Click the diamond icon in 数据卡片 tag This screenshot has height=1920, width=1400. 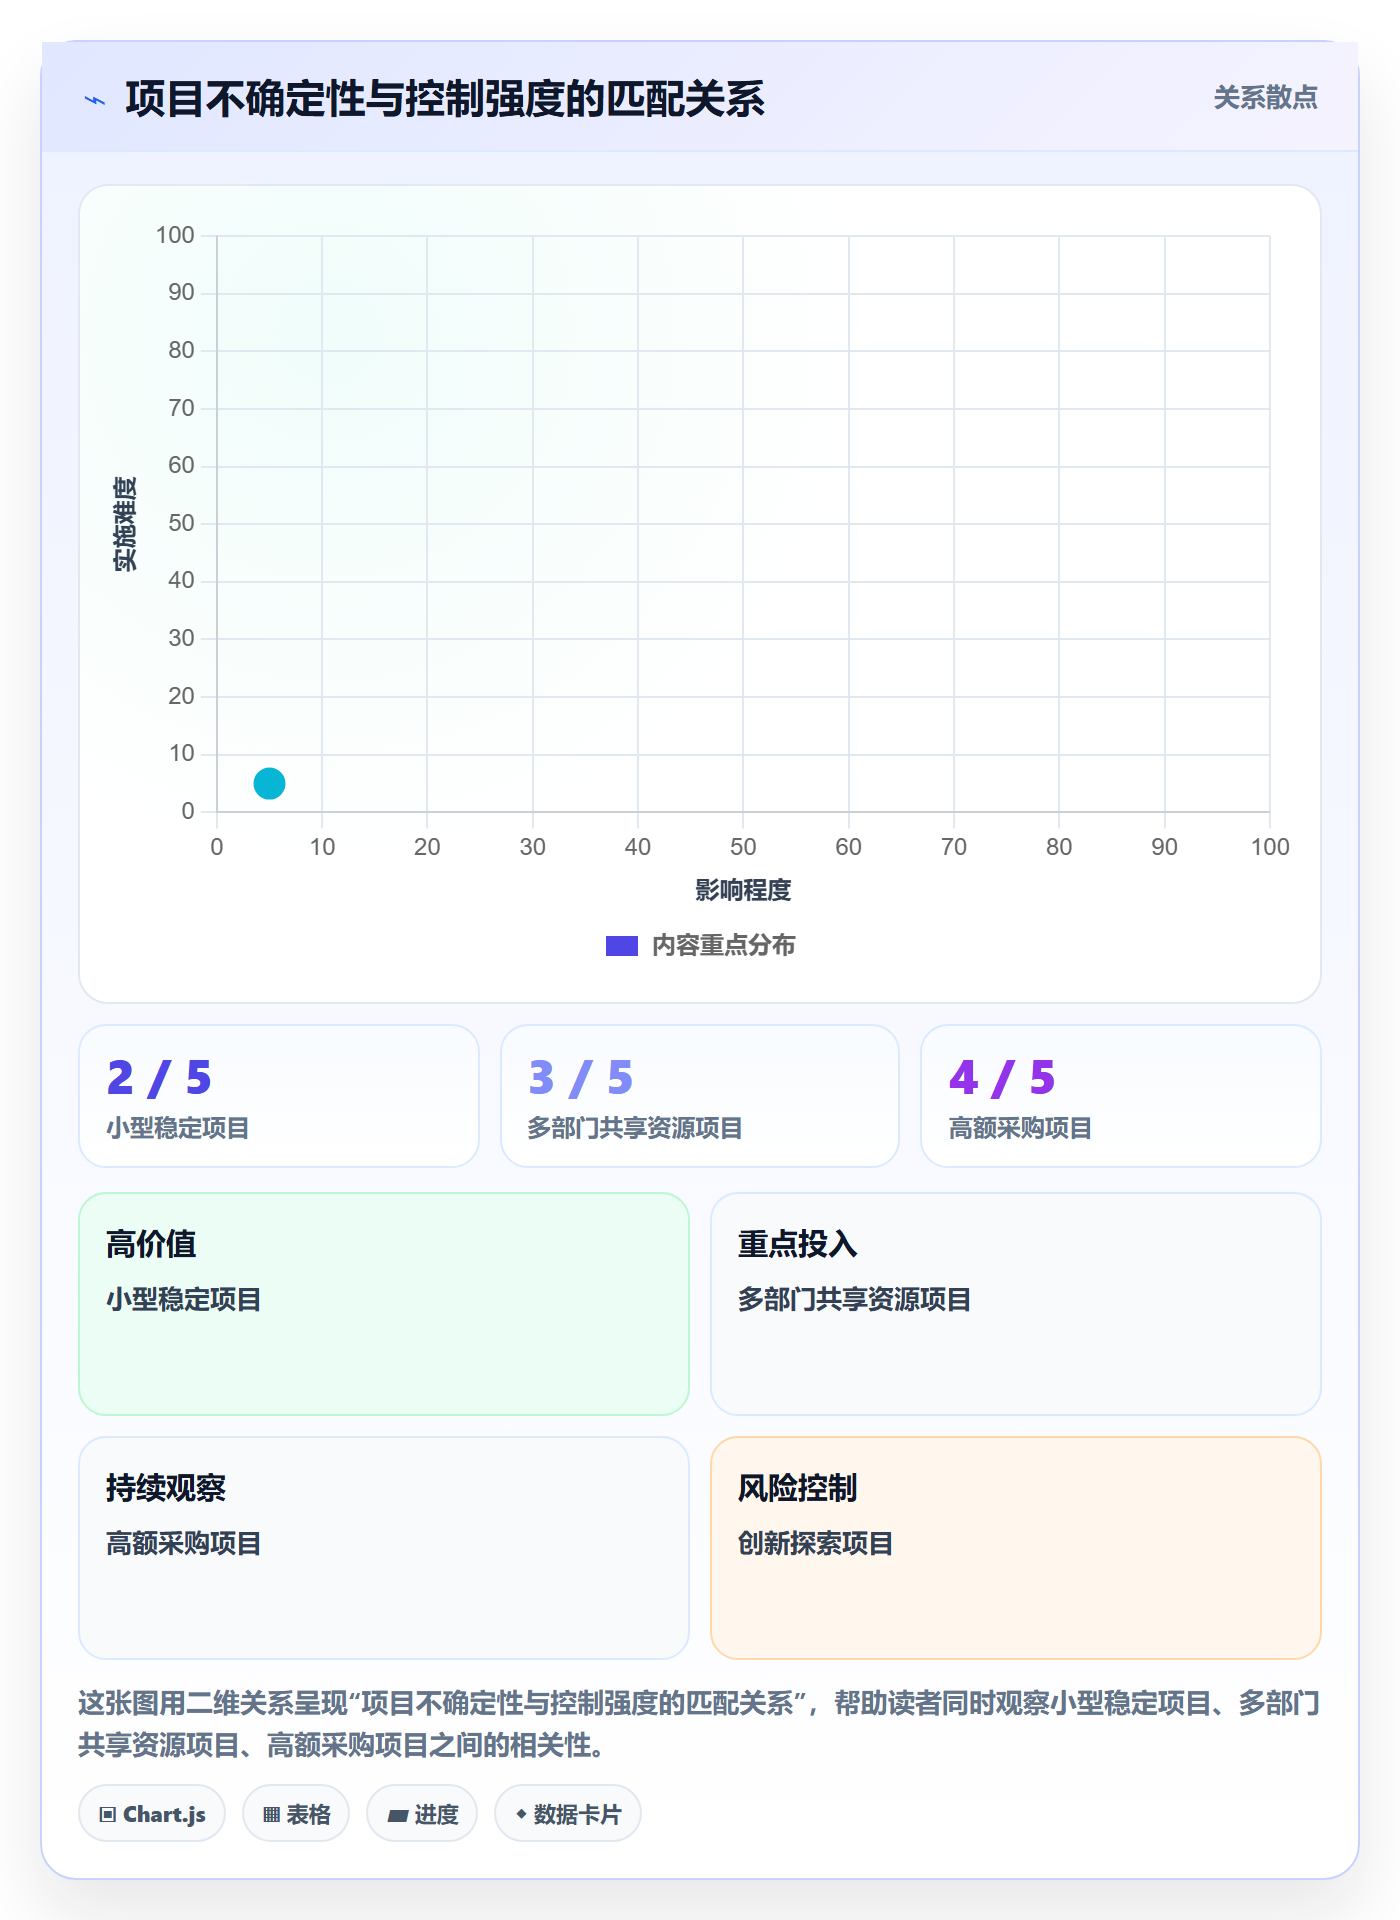[521, 1814]
